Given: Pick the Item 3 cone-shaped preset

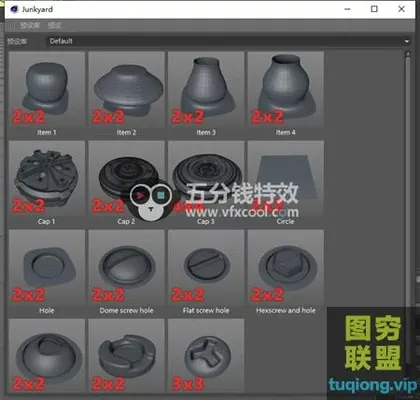Looking at the screenshot, I should click(x=206, y=89).
